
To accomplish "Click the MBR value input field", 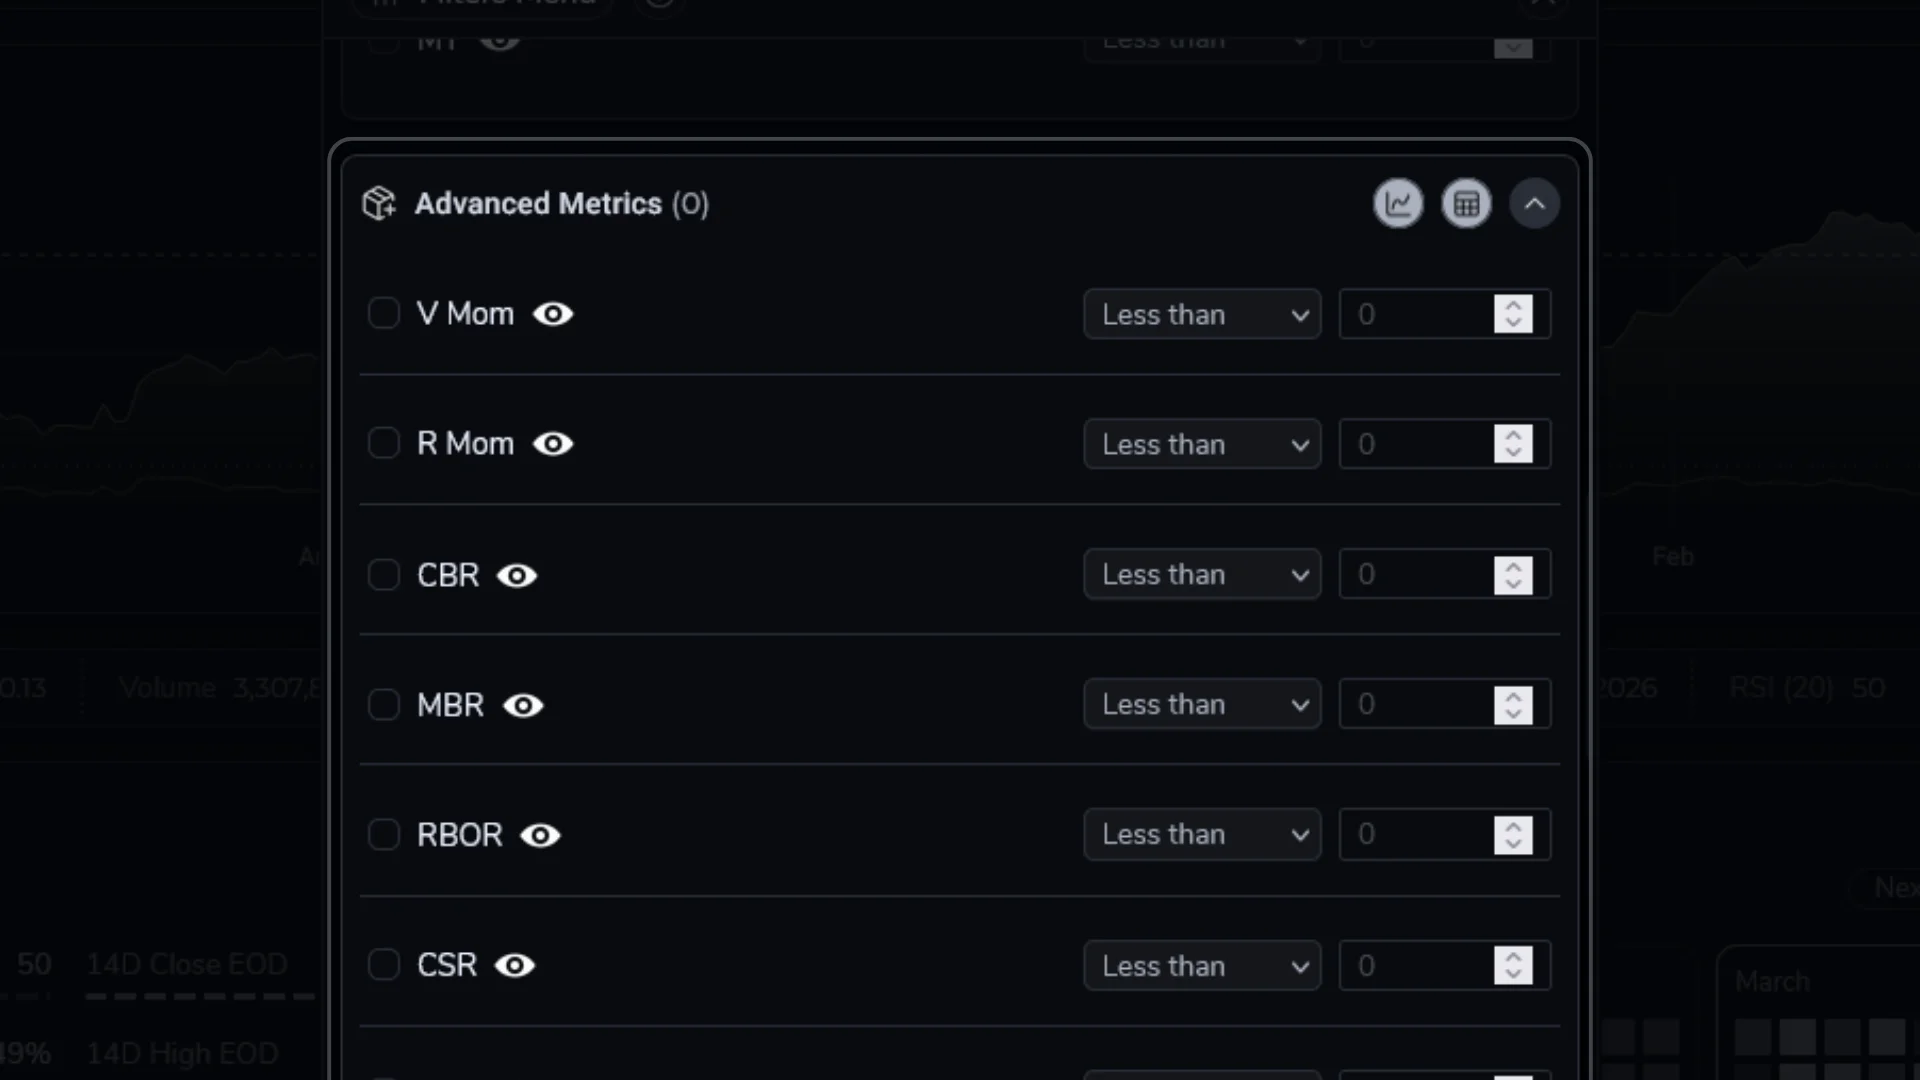I will [1420, 704].
